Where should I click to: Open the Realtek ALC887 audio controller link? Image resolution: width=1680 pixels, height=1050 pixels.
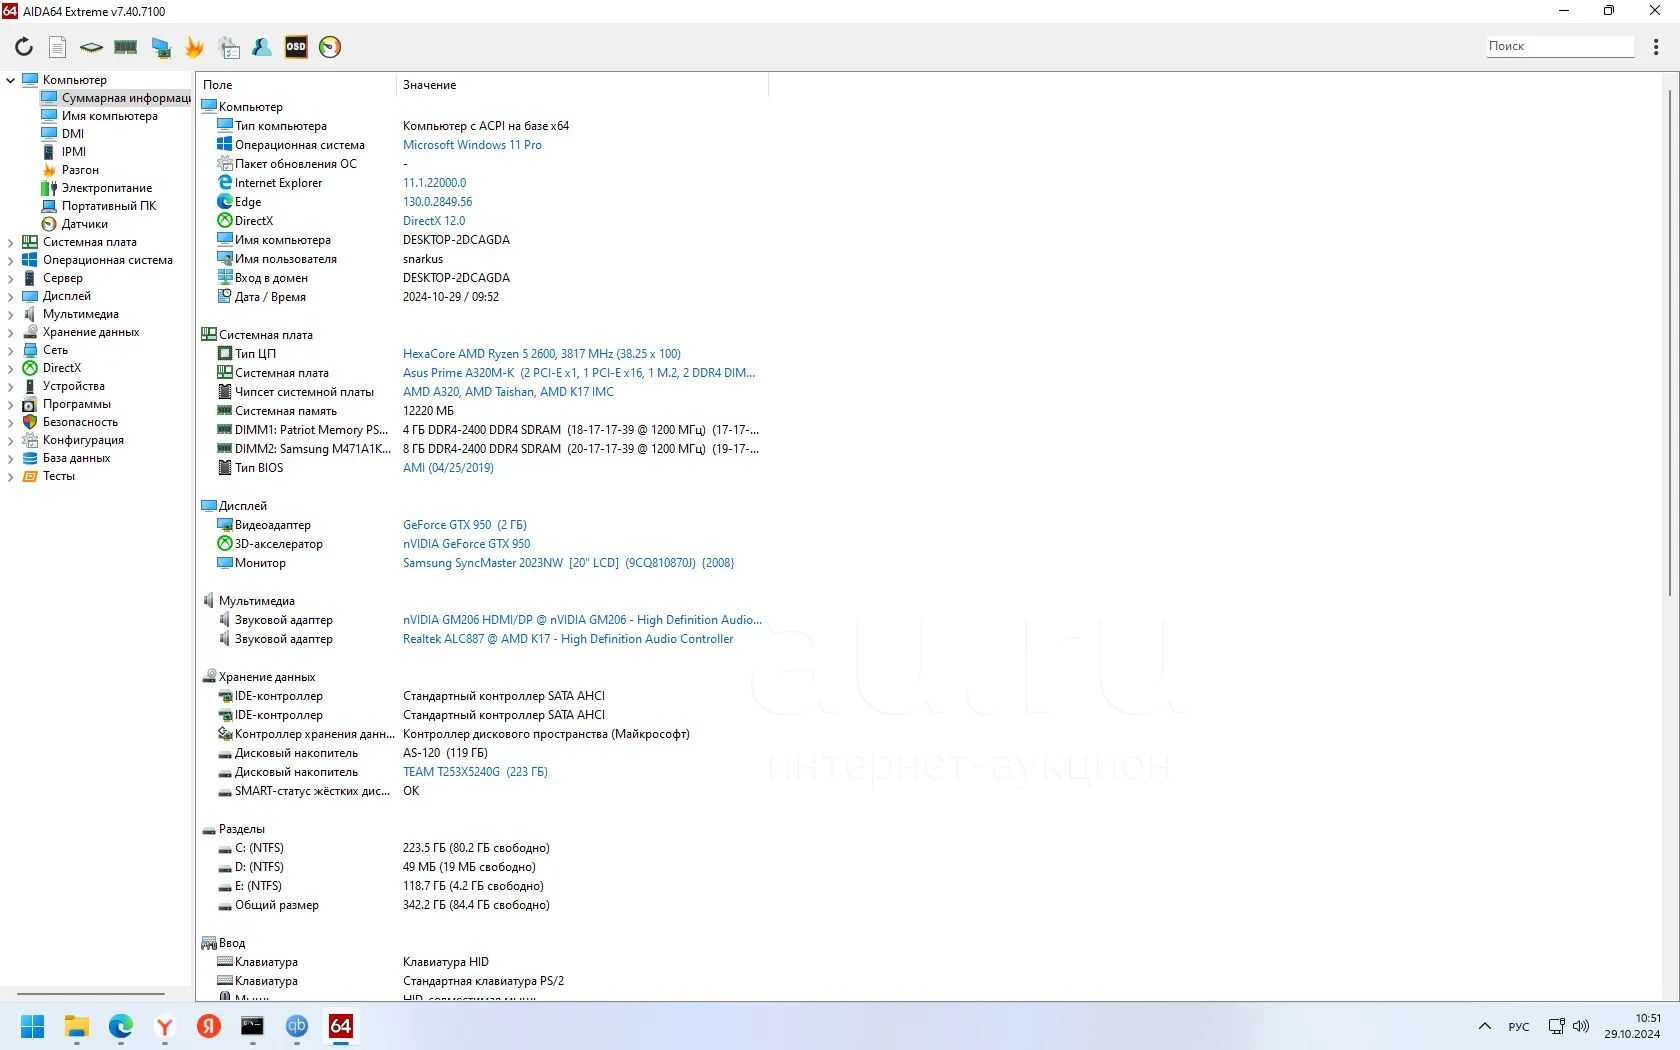pos(568,639)
